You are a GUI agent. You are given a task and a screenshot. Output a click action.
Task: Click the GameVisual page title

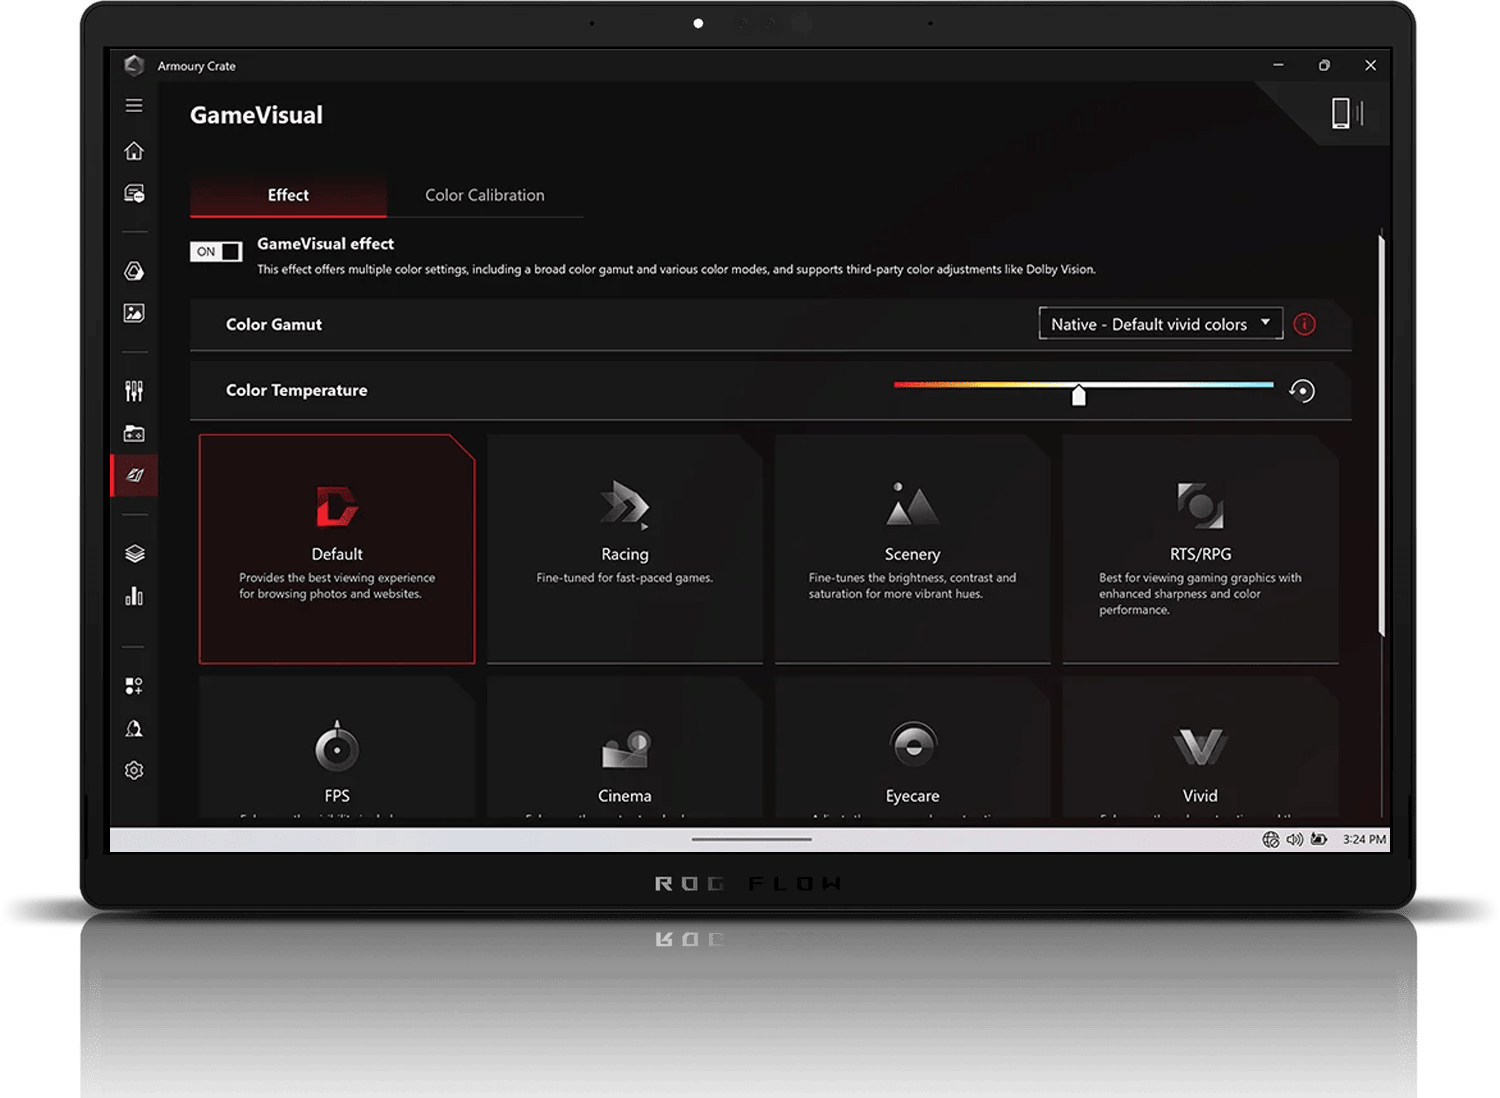click(x=256, y=115)
